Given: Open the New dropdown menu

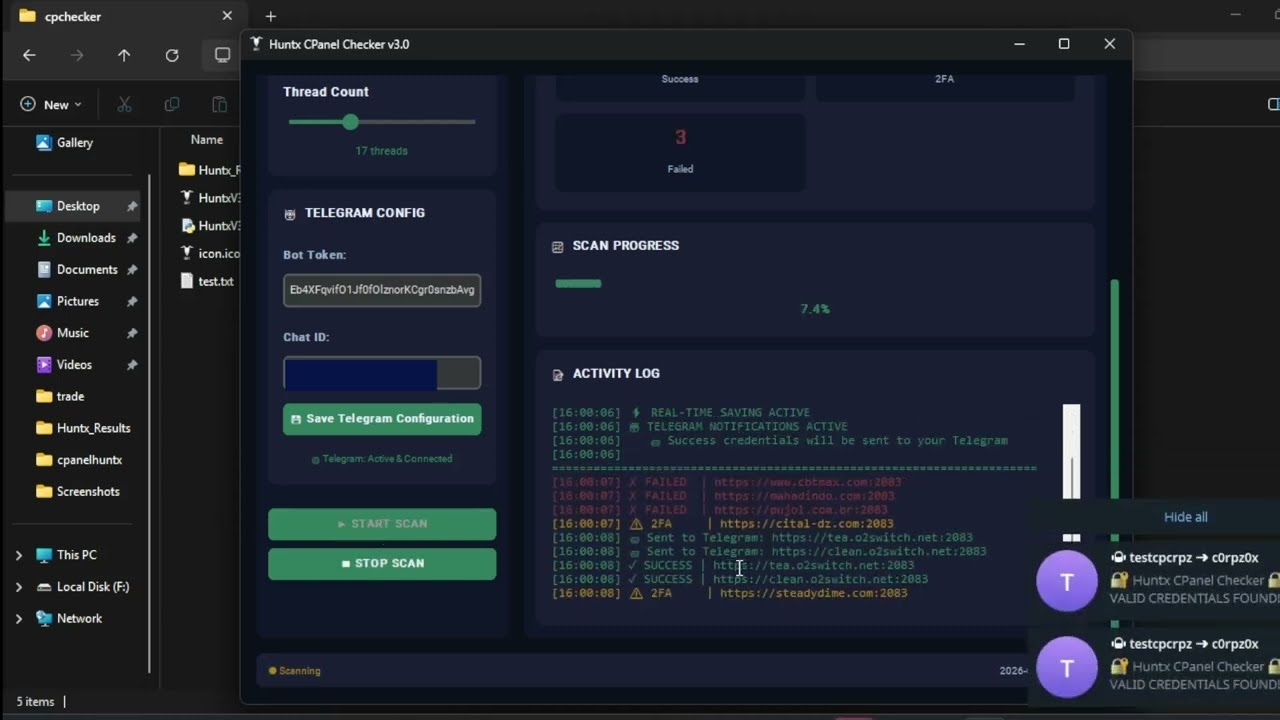Looking at the screenshot, I should pyautogui.click(x=52, y=104).
